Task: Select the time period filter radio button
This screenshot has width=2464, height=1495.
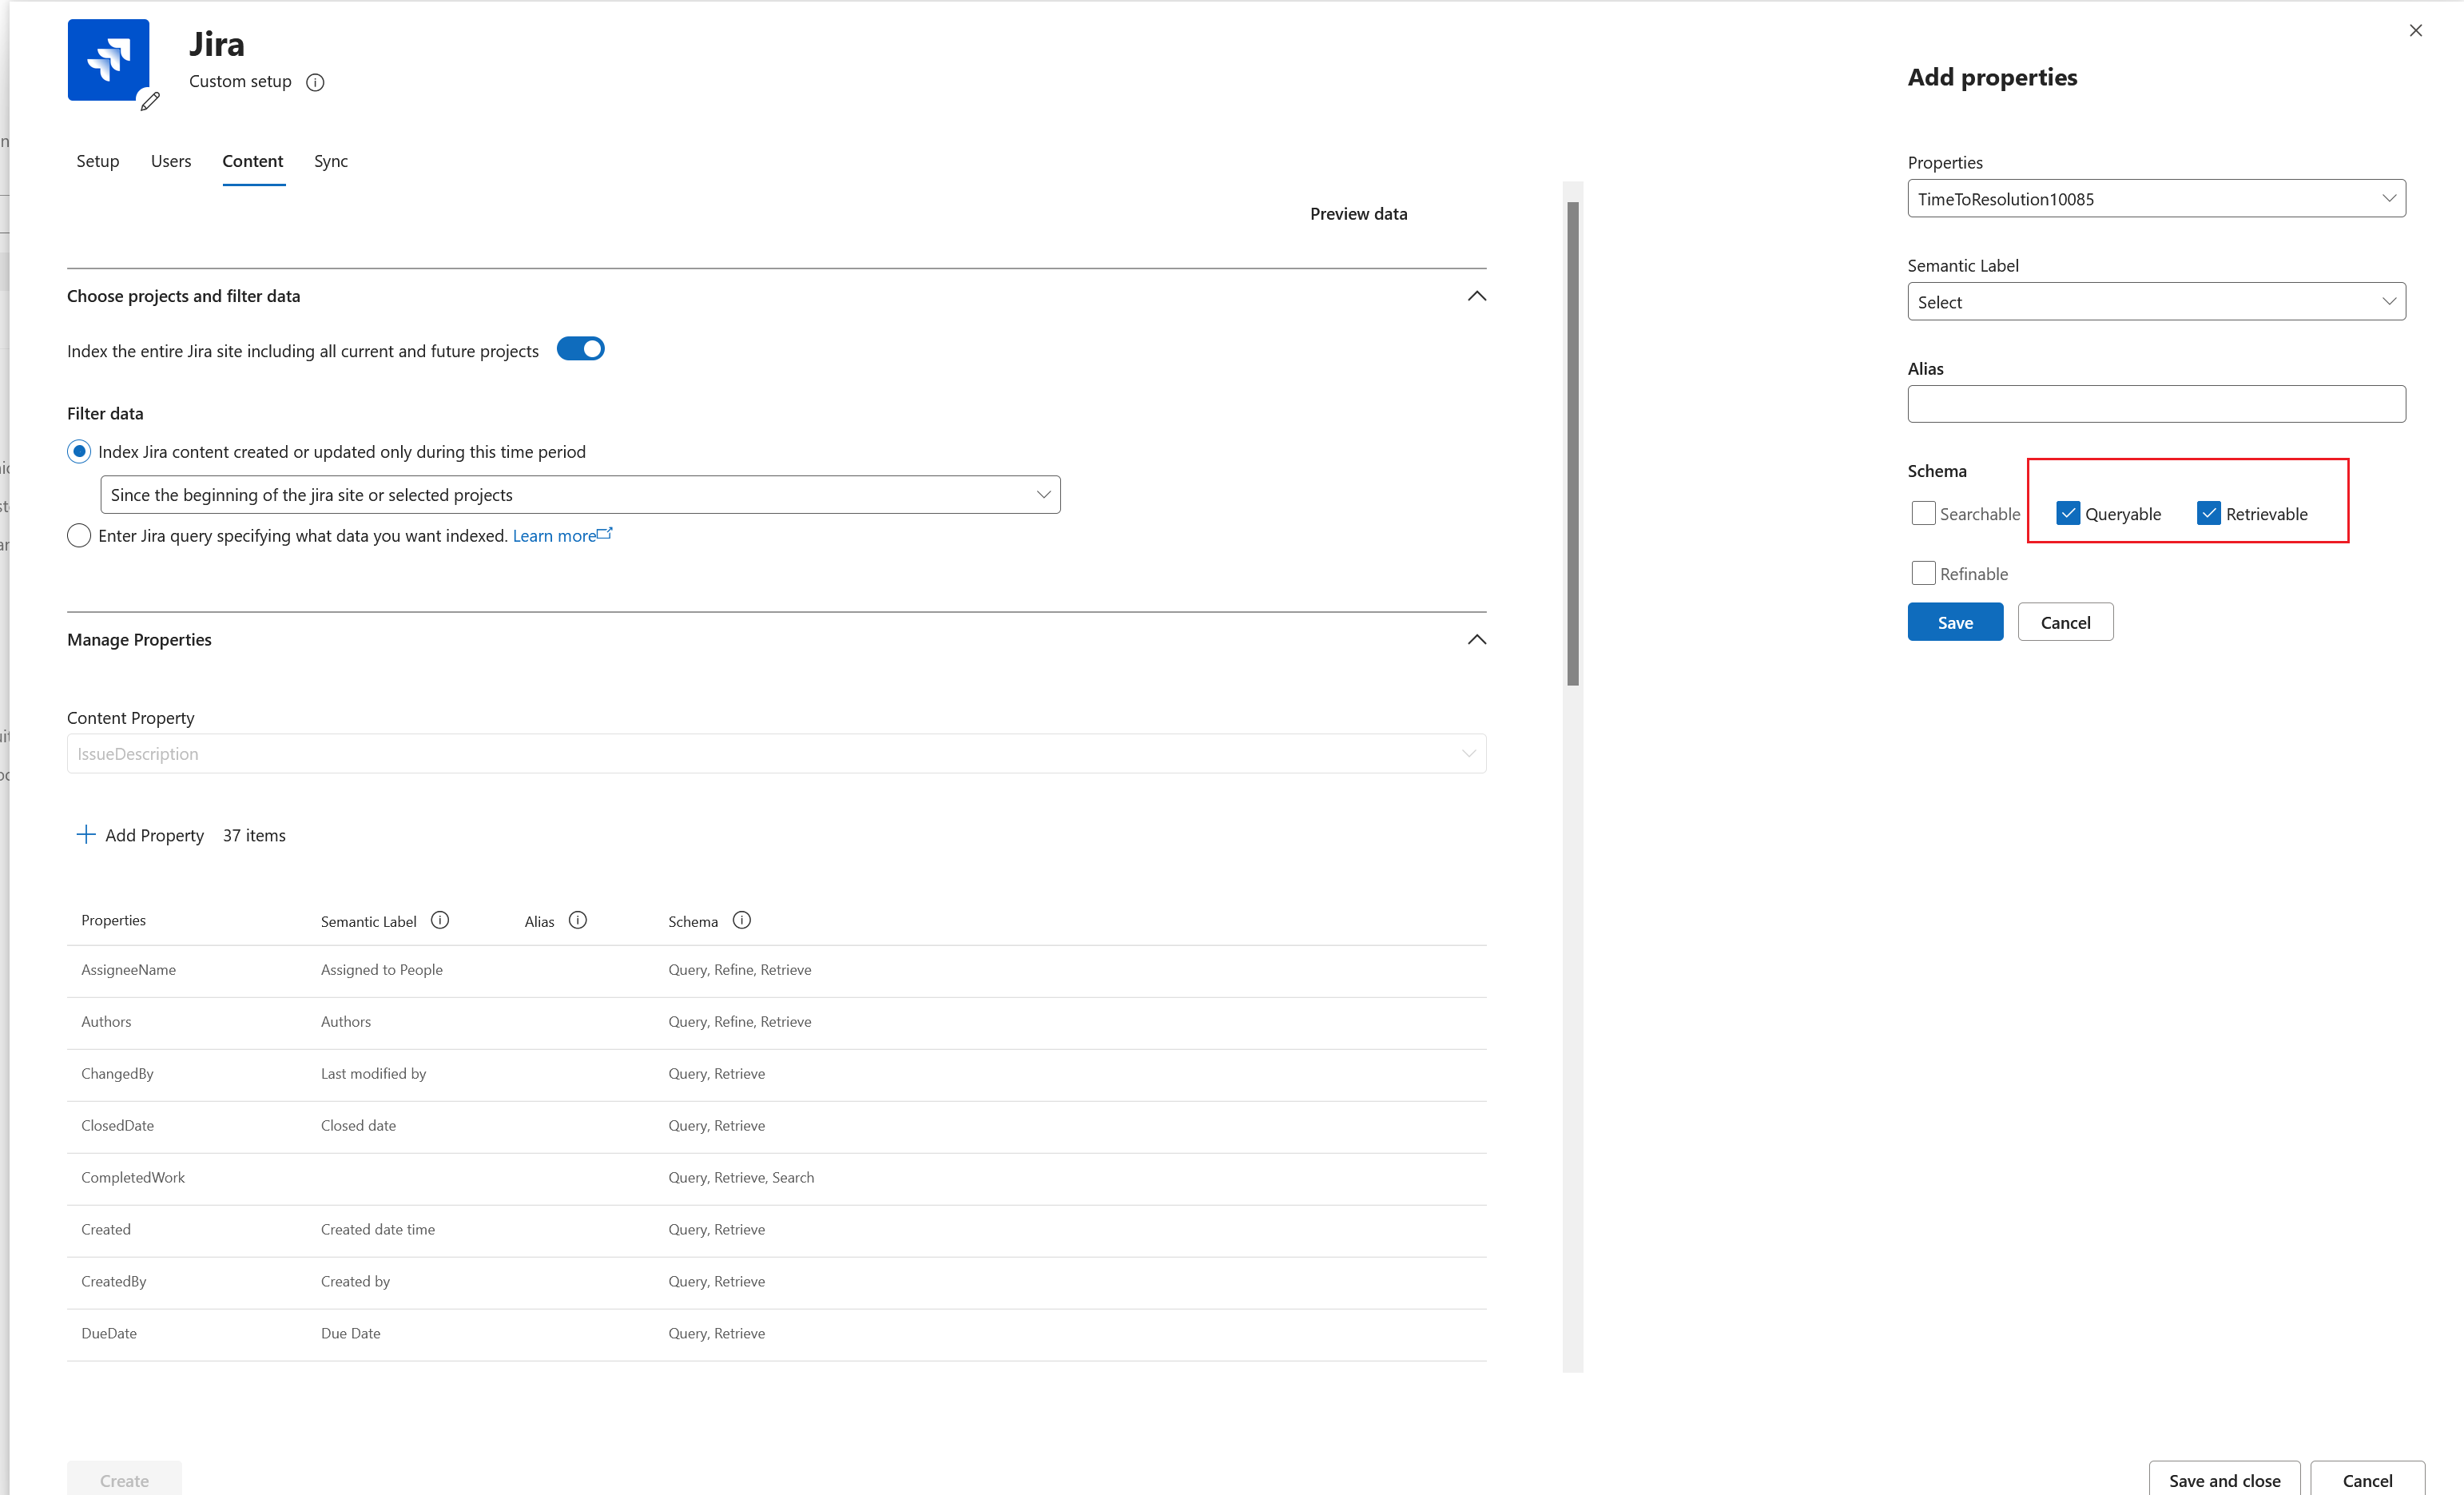Action: (79, 451)
